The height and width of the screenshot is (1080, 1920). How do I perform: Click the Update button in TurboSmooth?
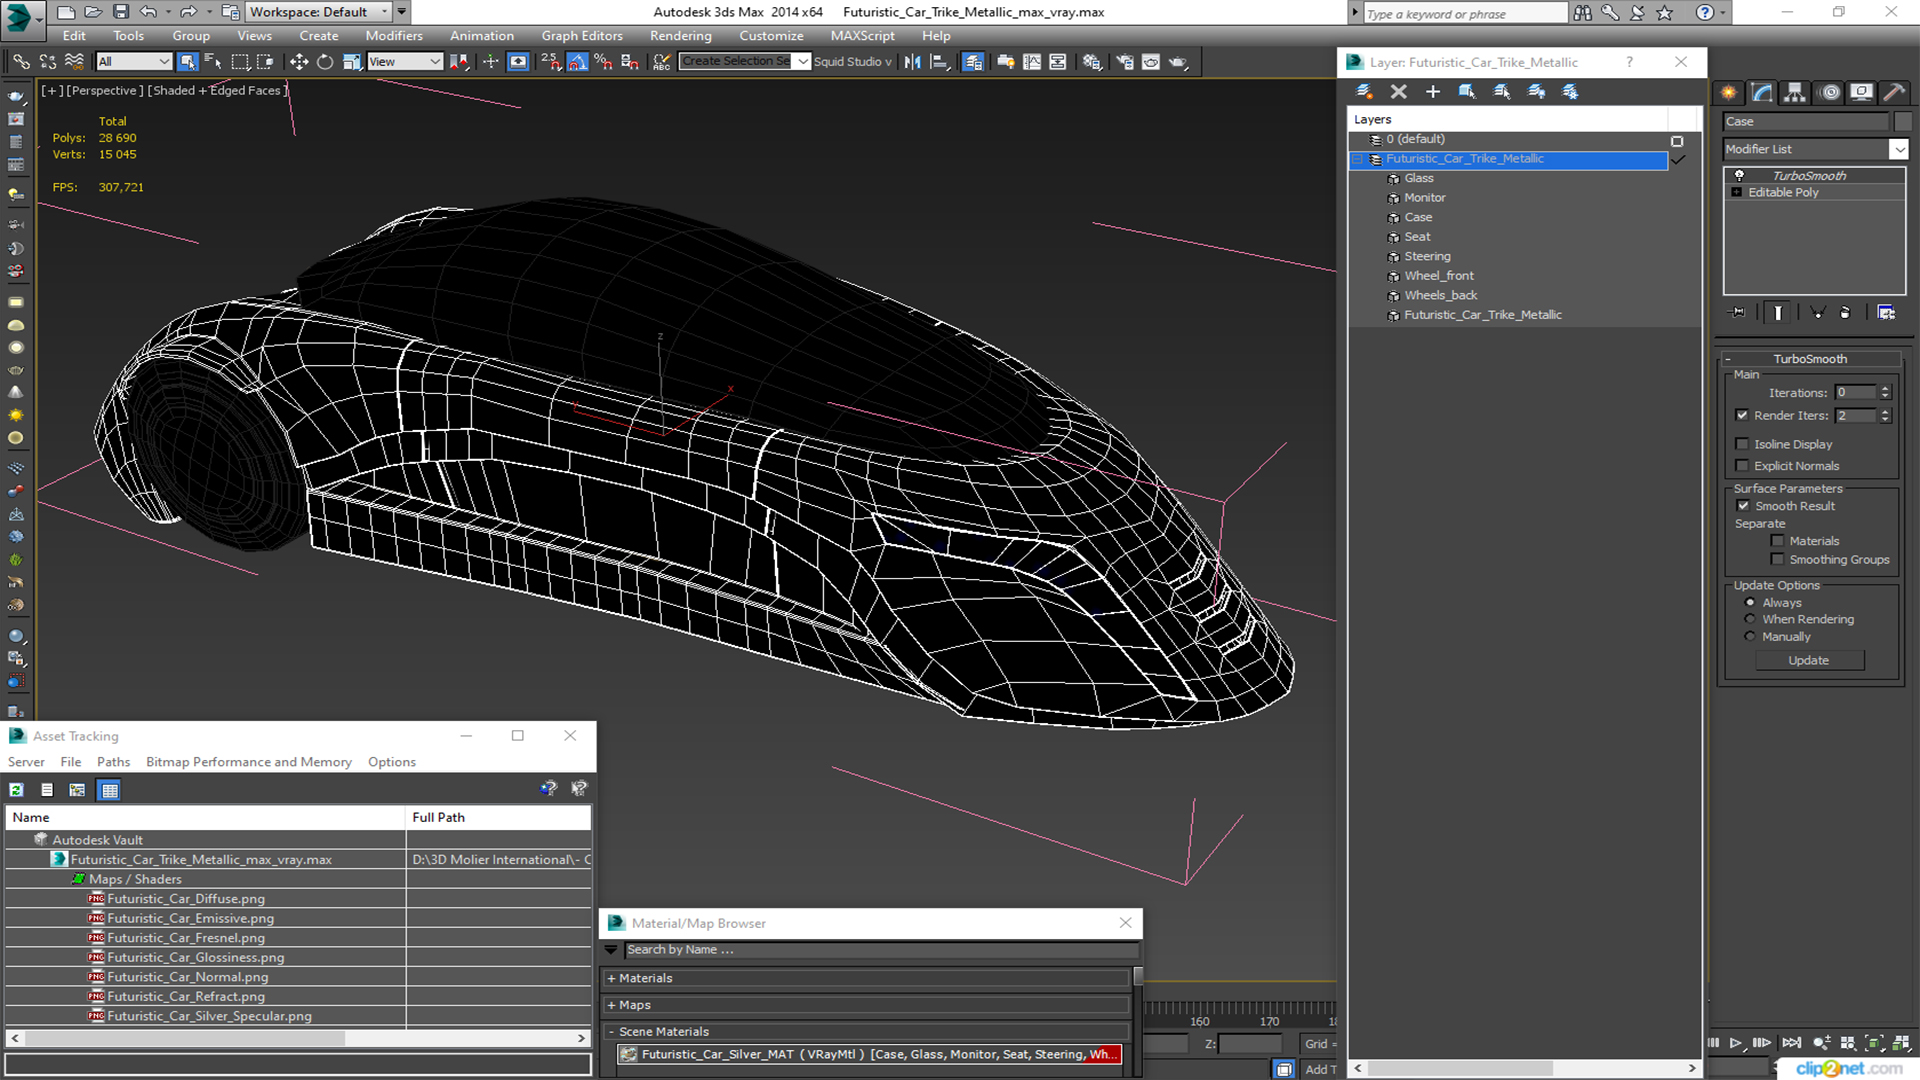[1808, 660]
